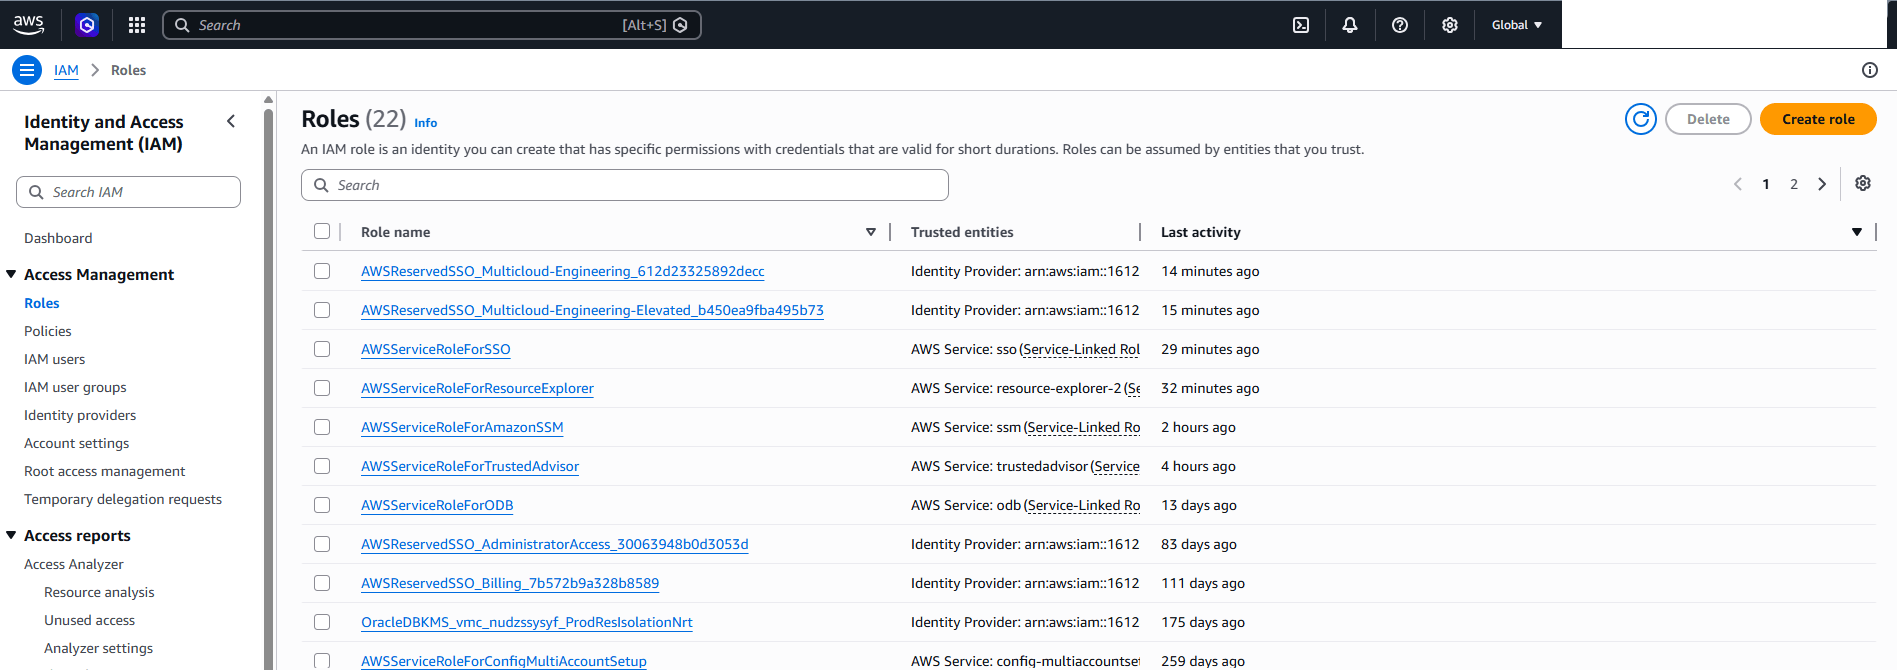Viewport: 1897px width, 670px height.
Task: Click the Create role button
Action: (x=1818, y=119)
